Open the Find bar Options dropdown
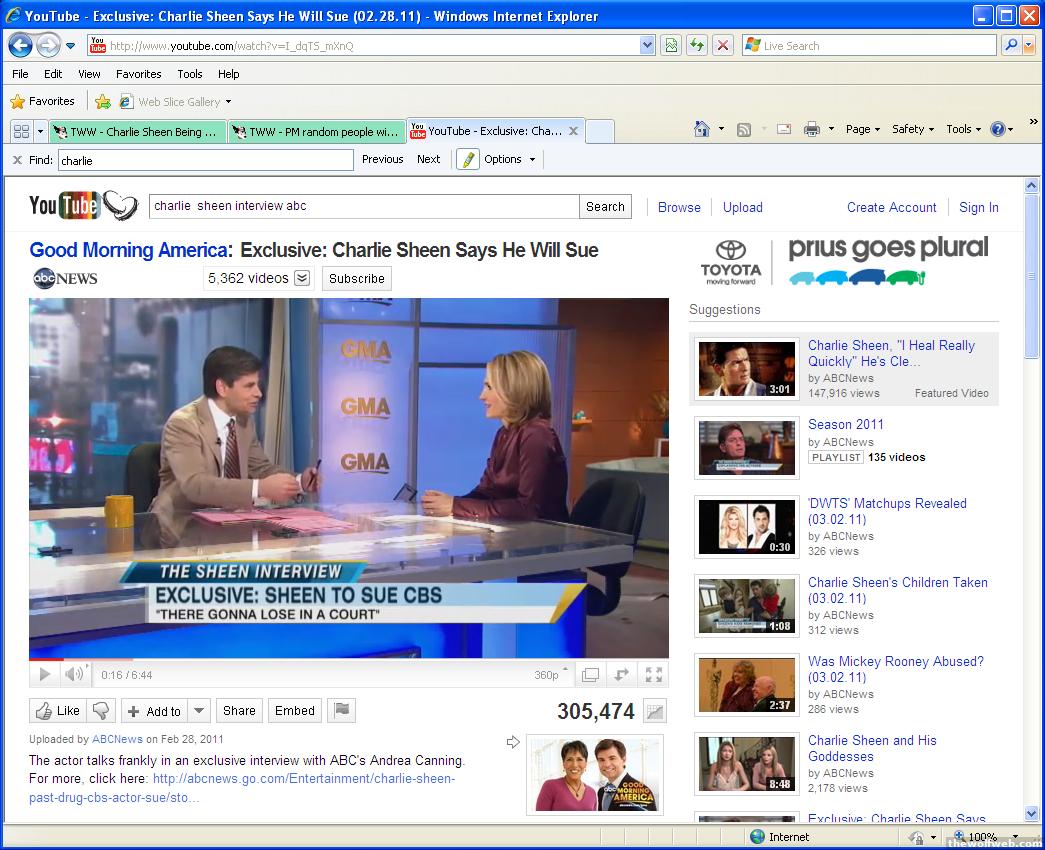Viewport: 1045px width, 850px height. pyautogui.click(x=510, y=159)
